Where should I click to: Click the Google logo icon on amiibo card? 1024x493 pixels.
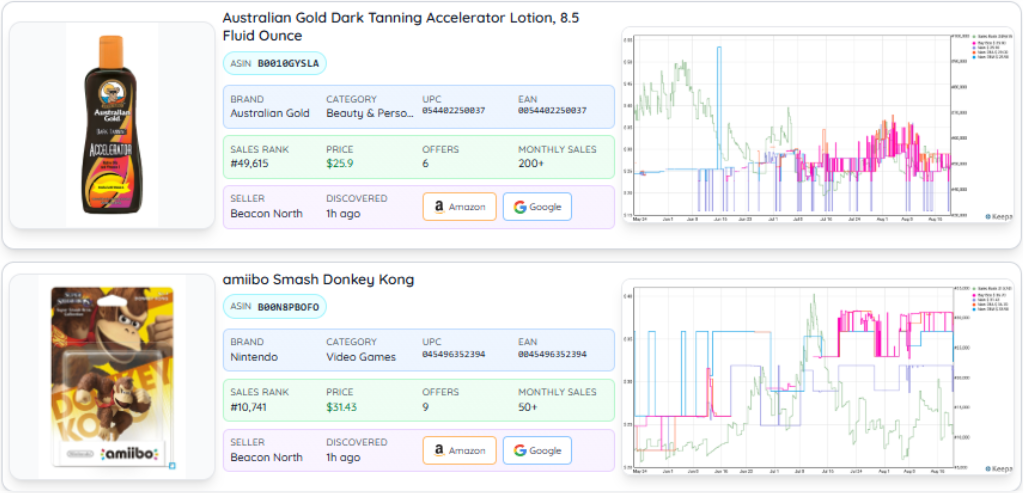(520, 451)
